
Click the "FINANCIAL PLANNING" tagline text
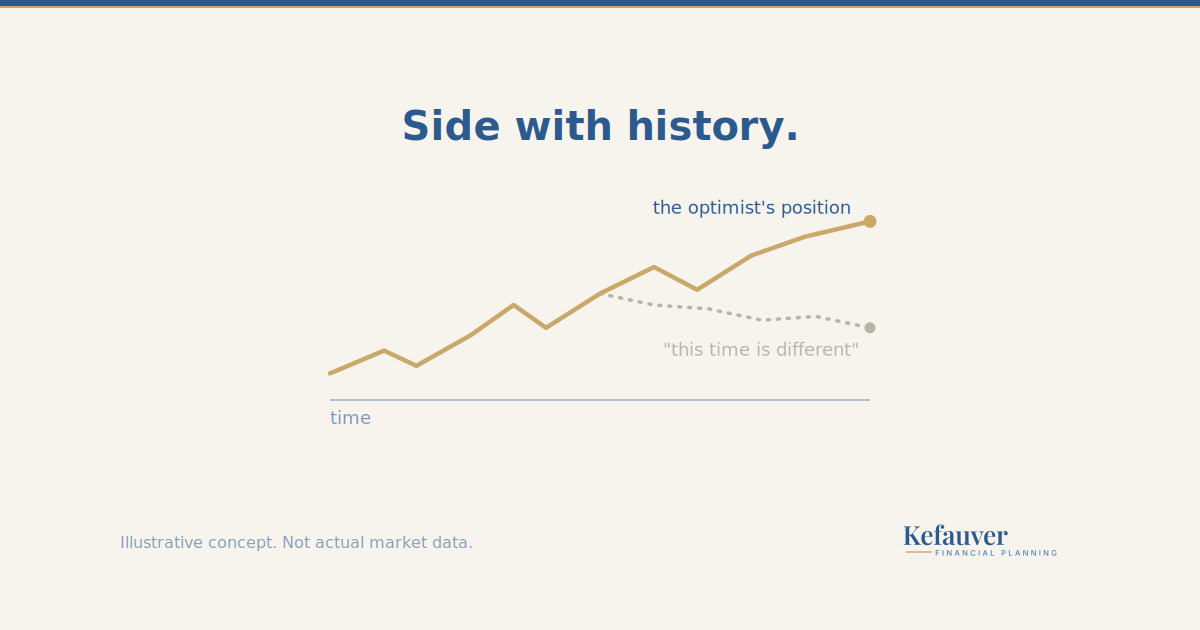996,553
